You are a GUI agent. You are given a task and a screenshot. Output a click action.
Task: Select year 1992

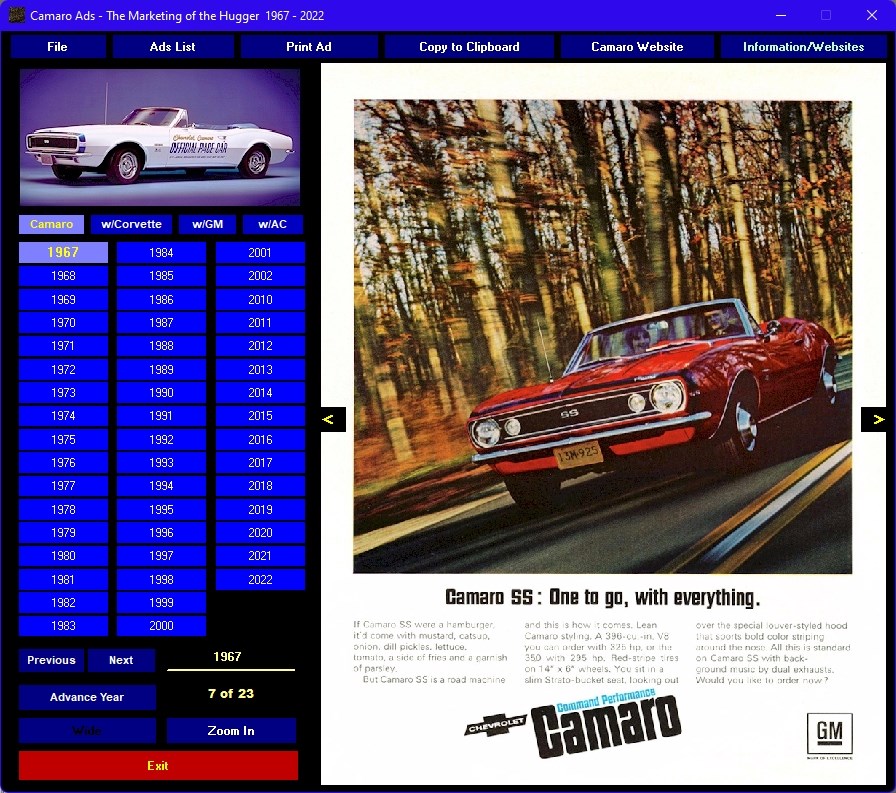point(161,439)
